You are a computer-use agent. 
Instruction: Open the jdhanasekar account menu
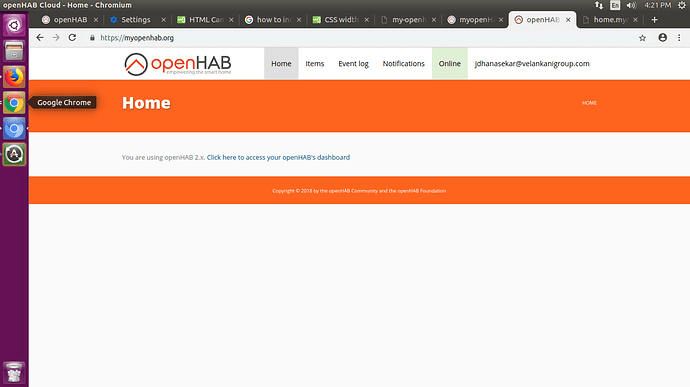point(532,63)
